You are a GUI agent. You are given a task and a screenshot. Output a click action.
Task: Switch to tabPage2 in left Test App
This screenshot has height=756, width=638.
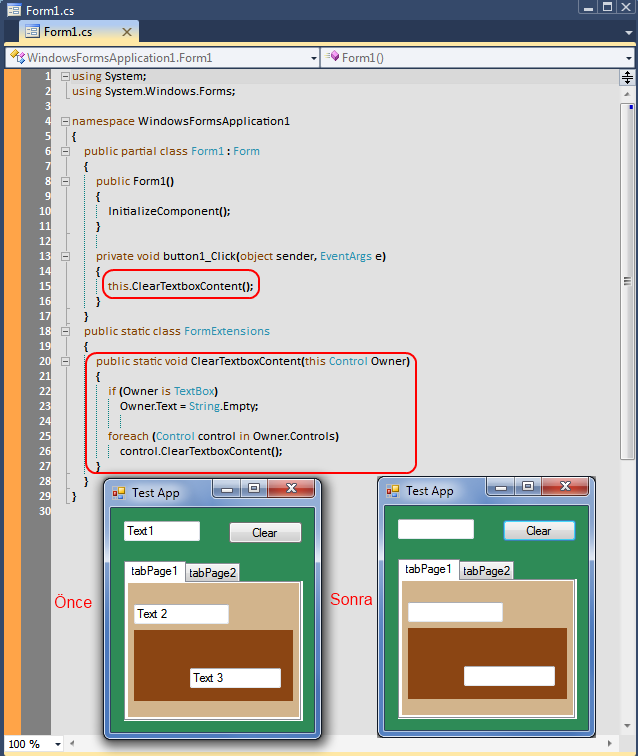tap(212, 573)
